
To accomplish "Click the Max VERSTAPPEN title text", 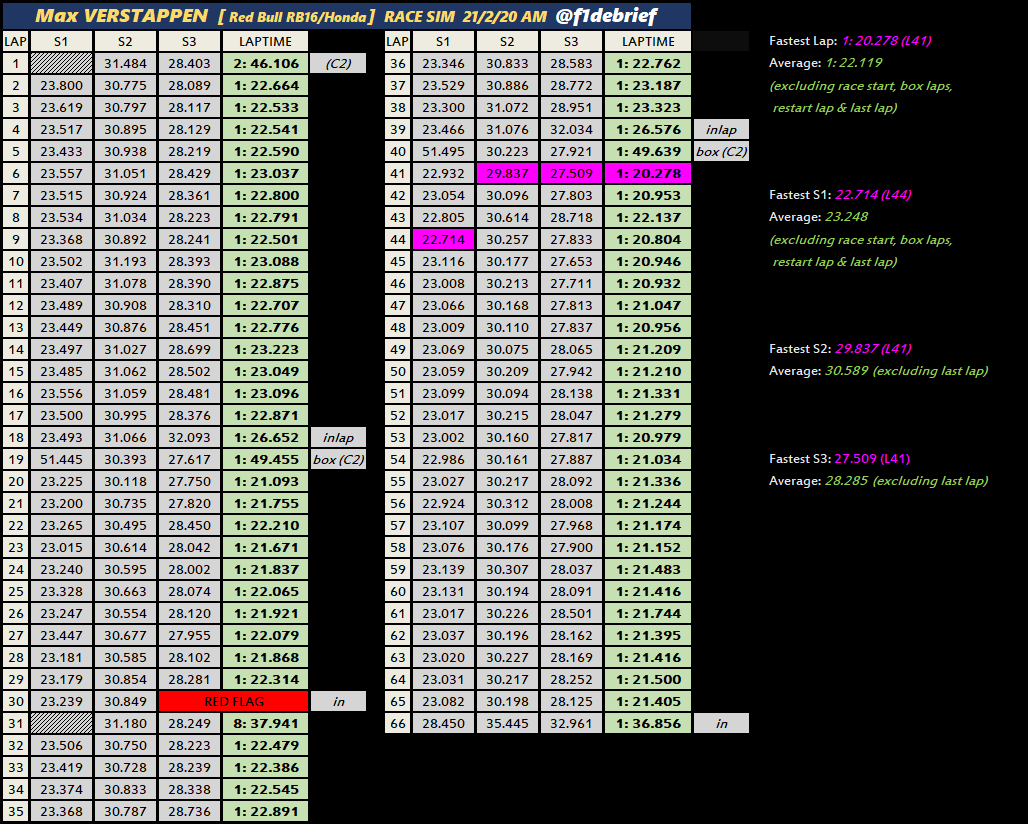I will coord(121,16).
